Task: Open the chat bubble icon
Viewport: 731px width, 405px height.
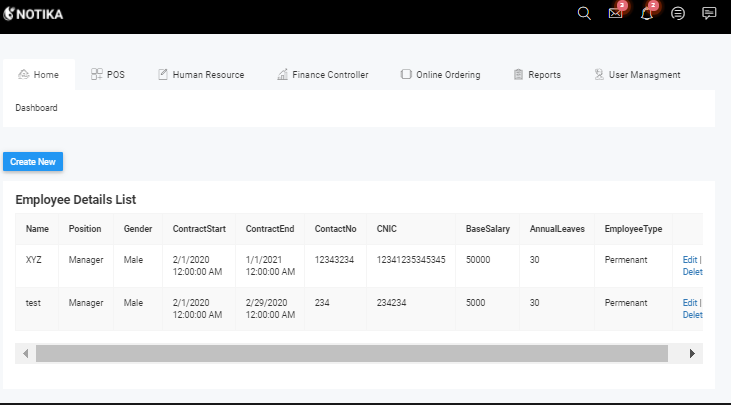Action: coord(709,13)
